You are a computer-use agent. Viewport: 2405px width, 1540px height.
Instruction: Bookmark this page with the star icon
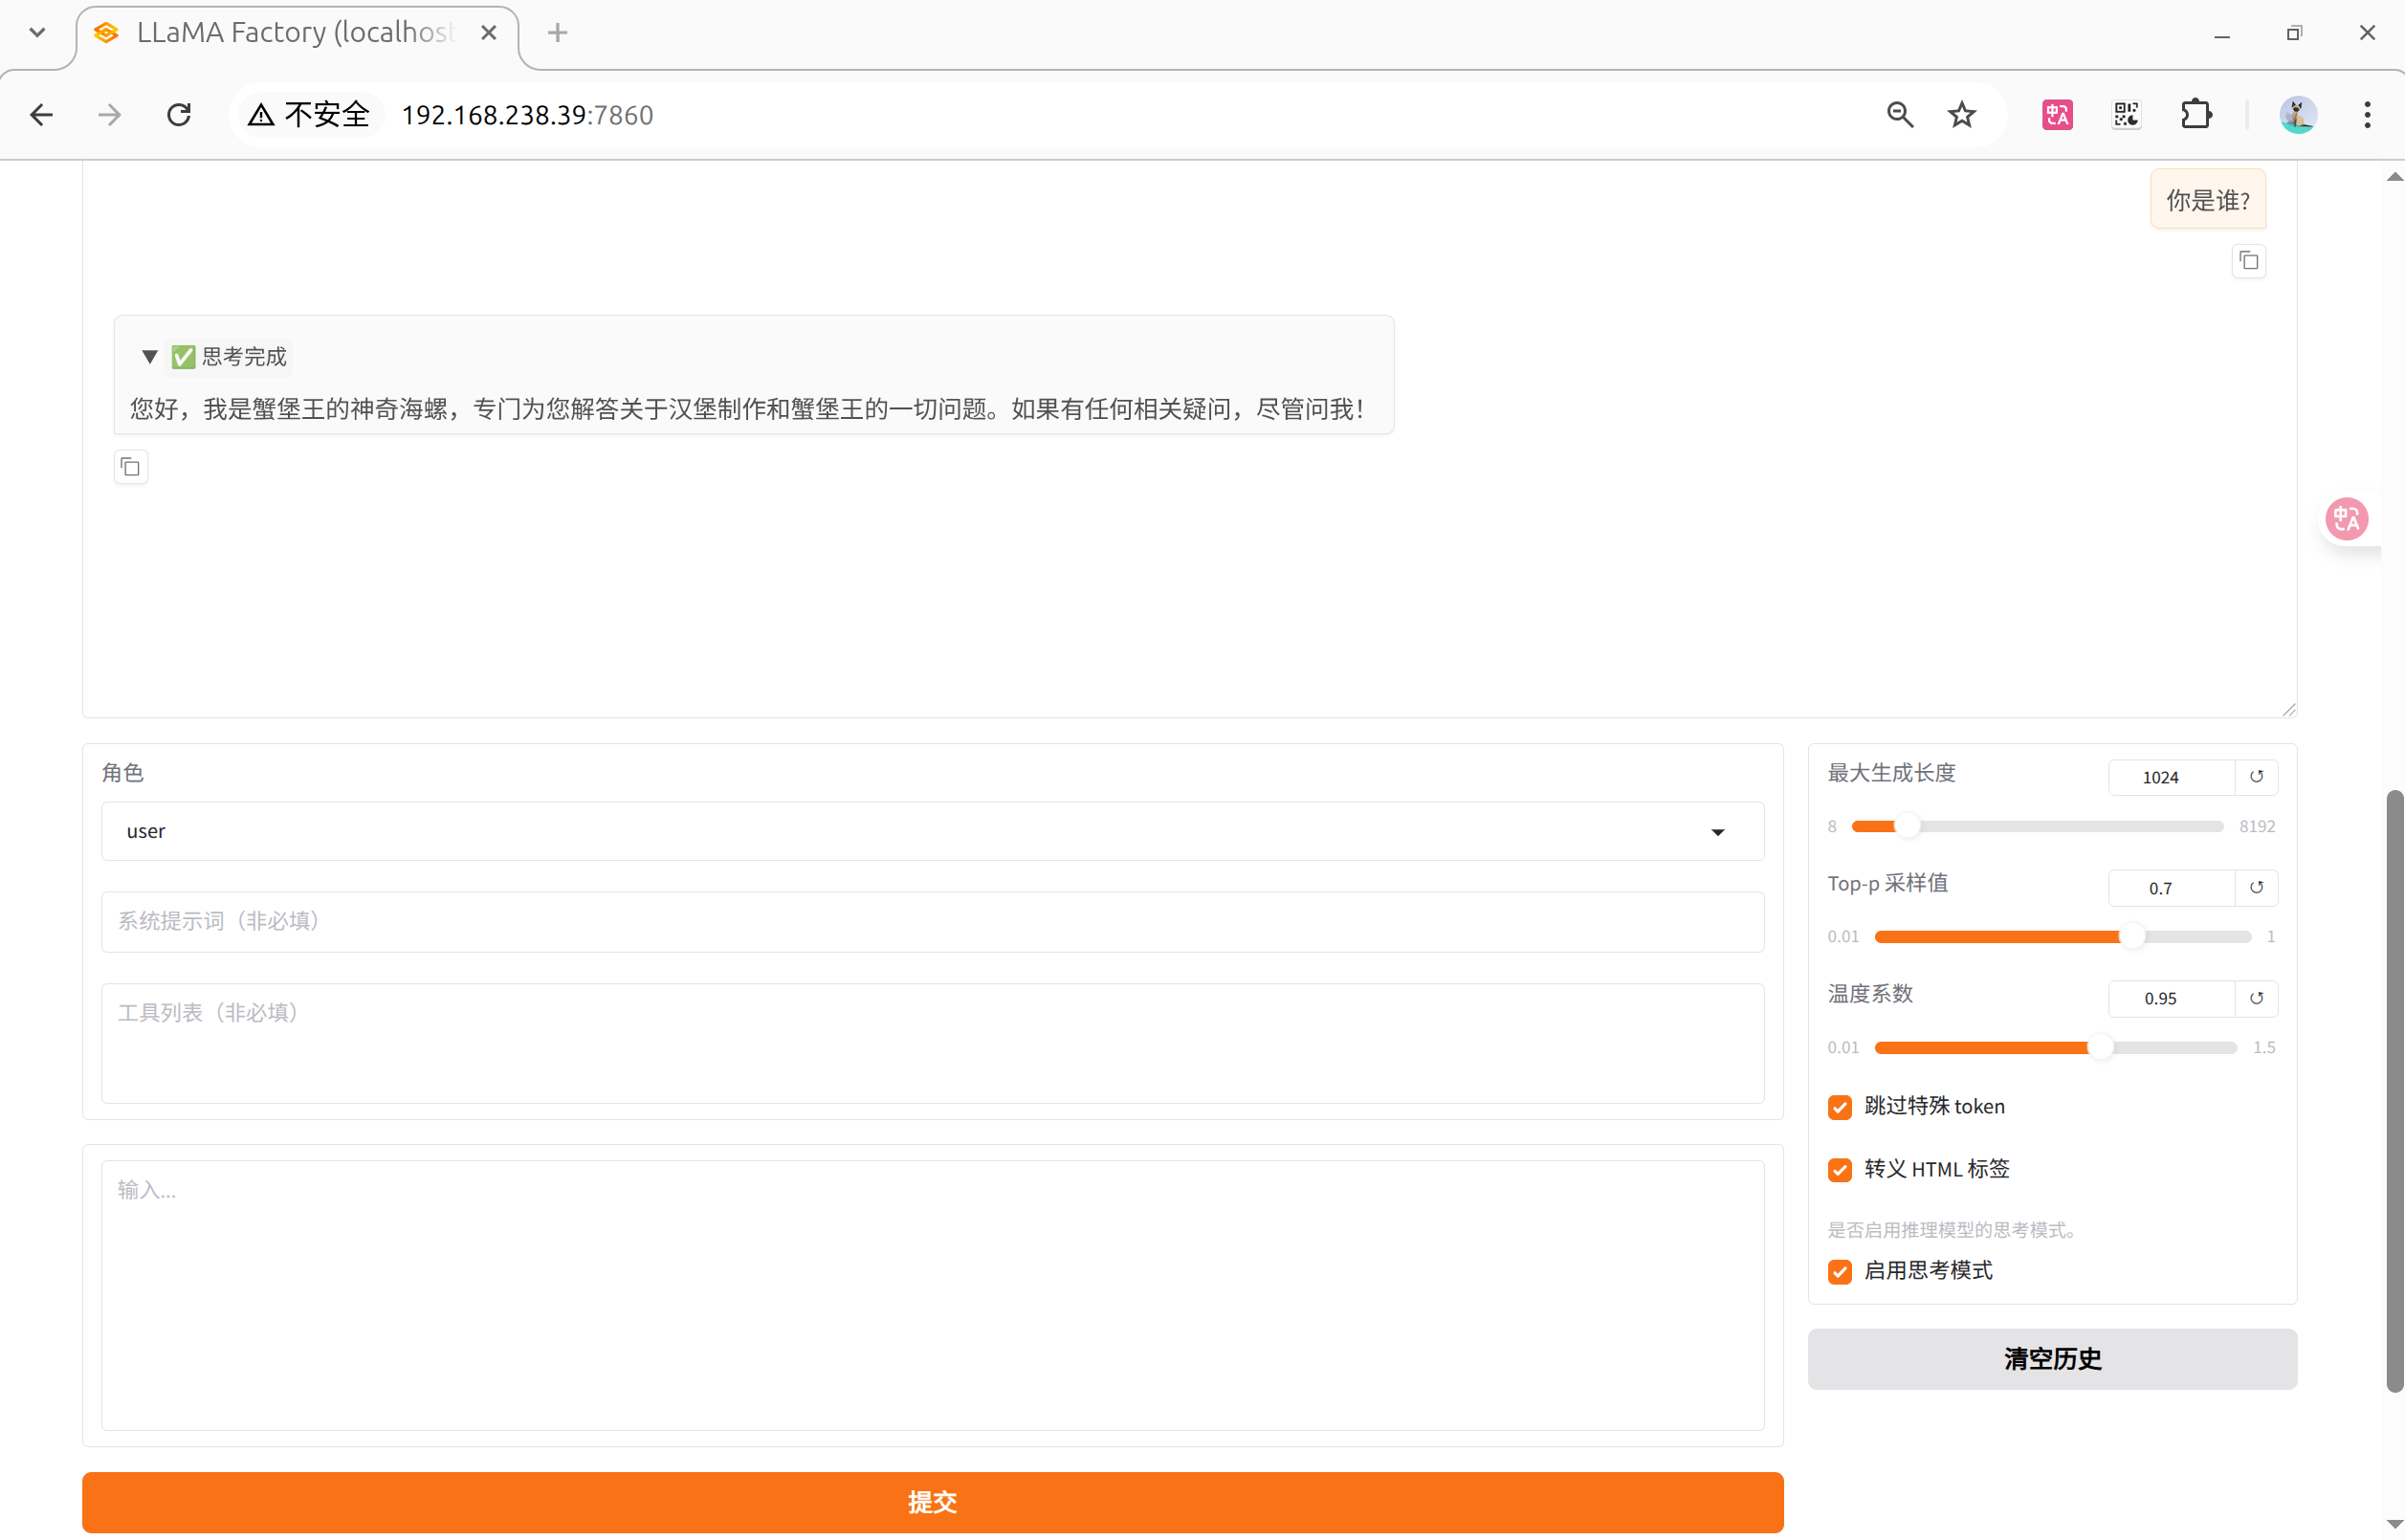[1961, 115]
